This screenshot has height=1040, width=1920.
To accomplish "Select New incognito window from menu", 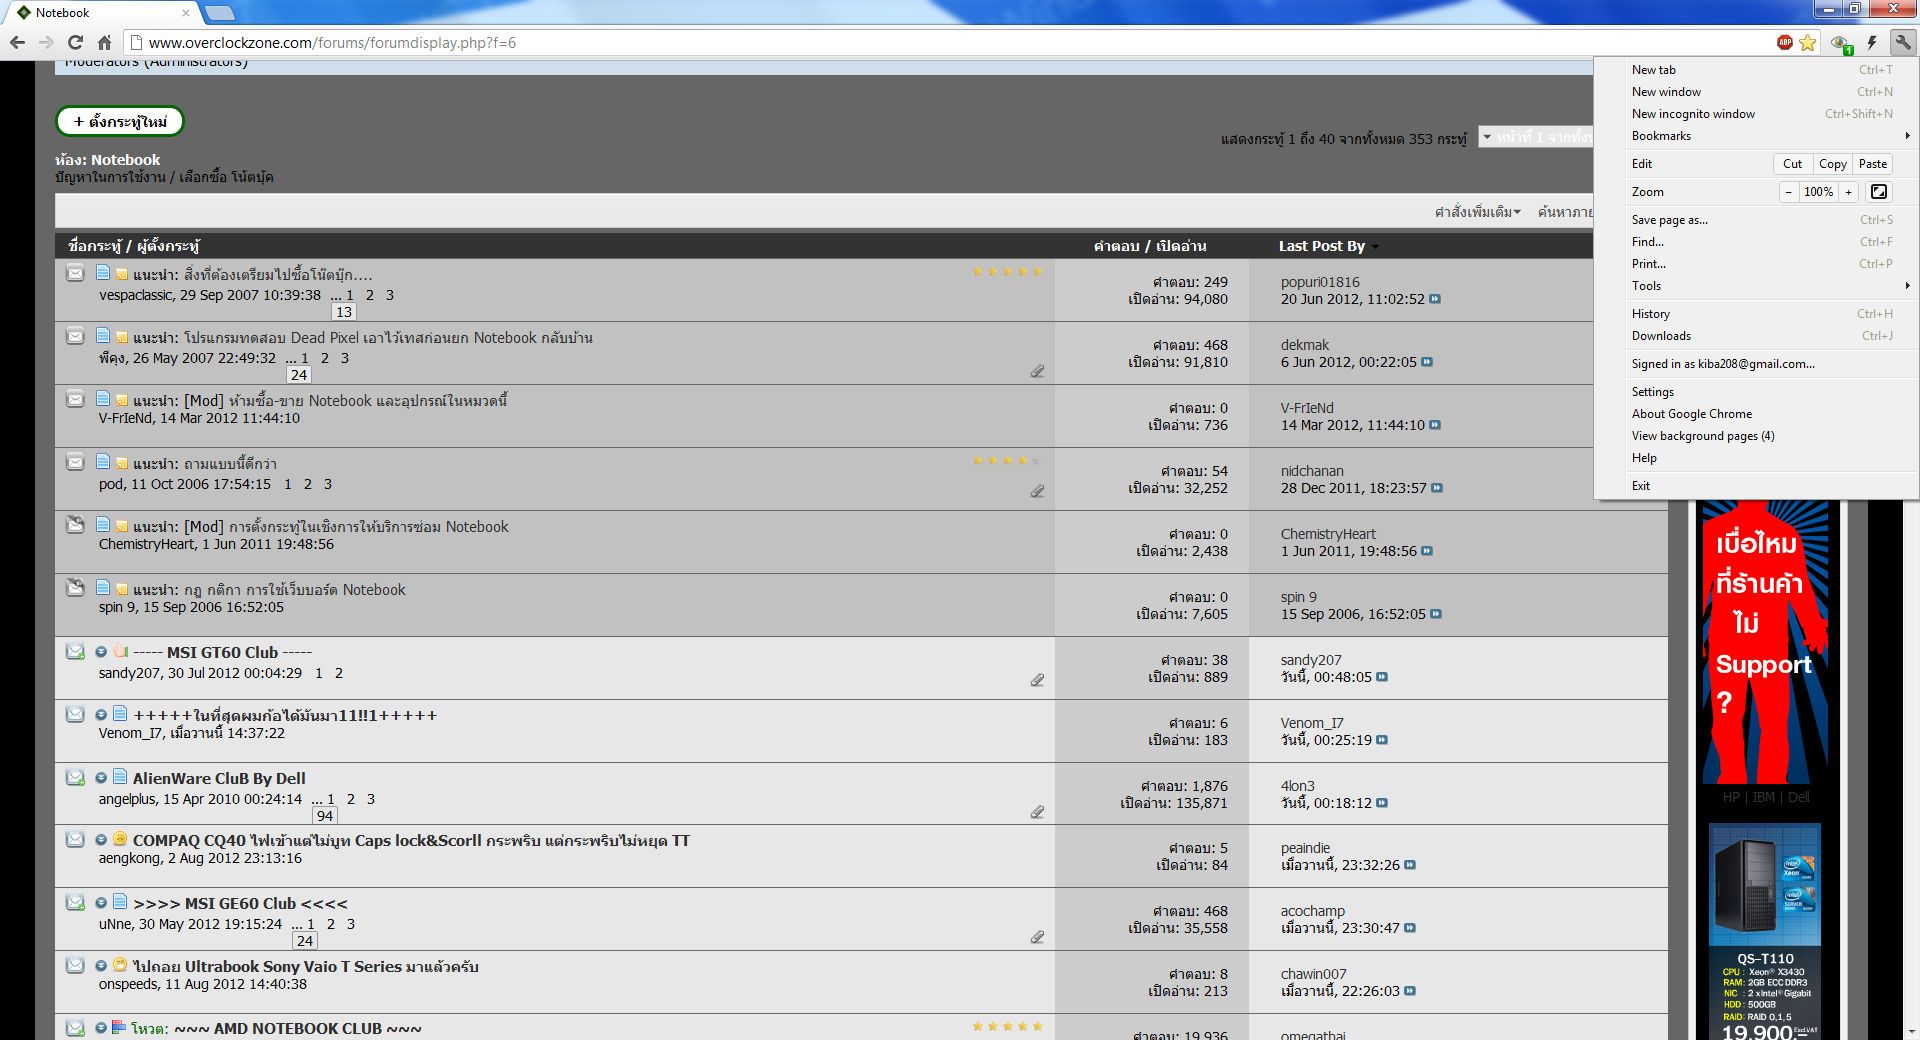I will coord(1693,114).
